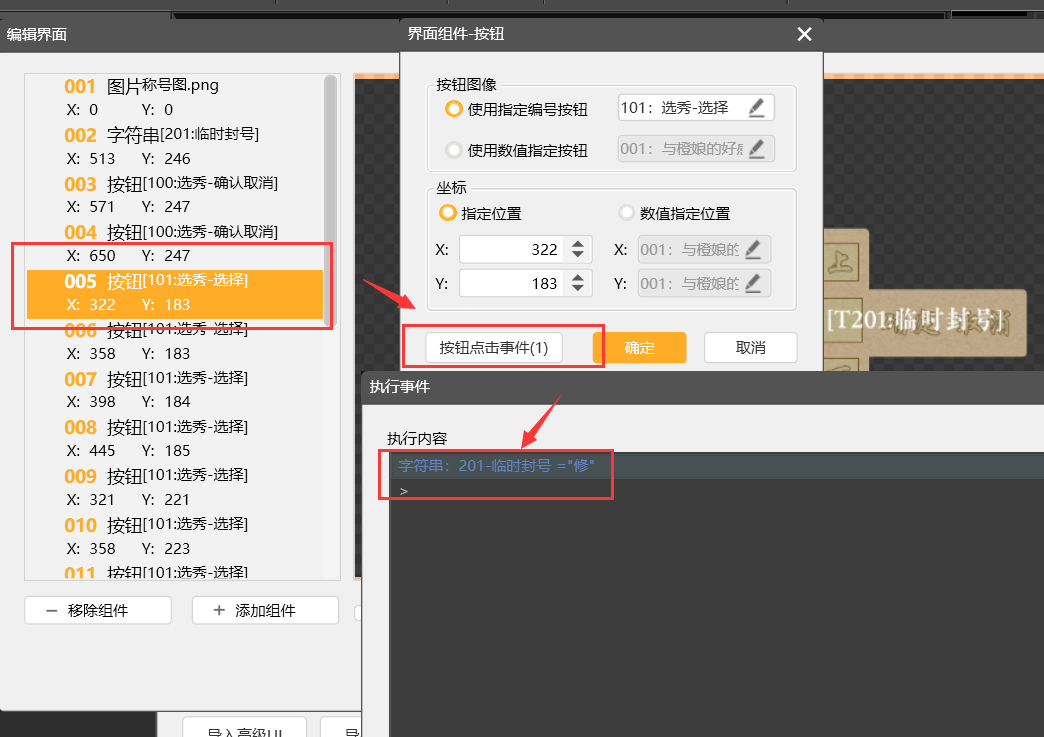Click pencil icon beside 101：选秀-选择 field
The image size is (1044, 737).
[x=757, y=108]
